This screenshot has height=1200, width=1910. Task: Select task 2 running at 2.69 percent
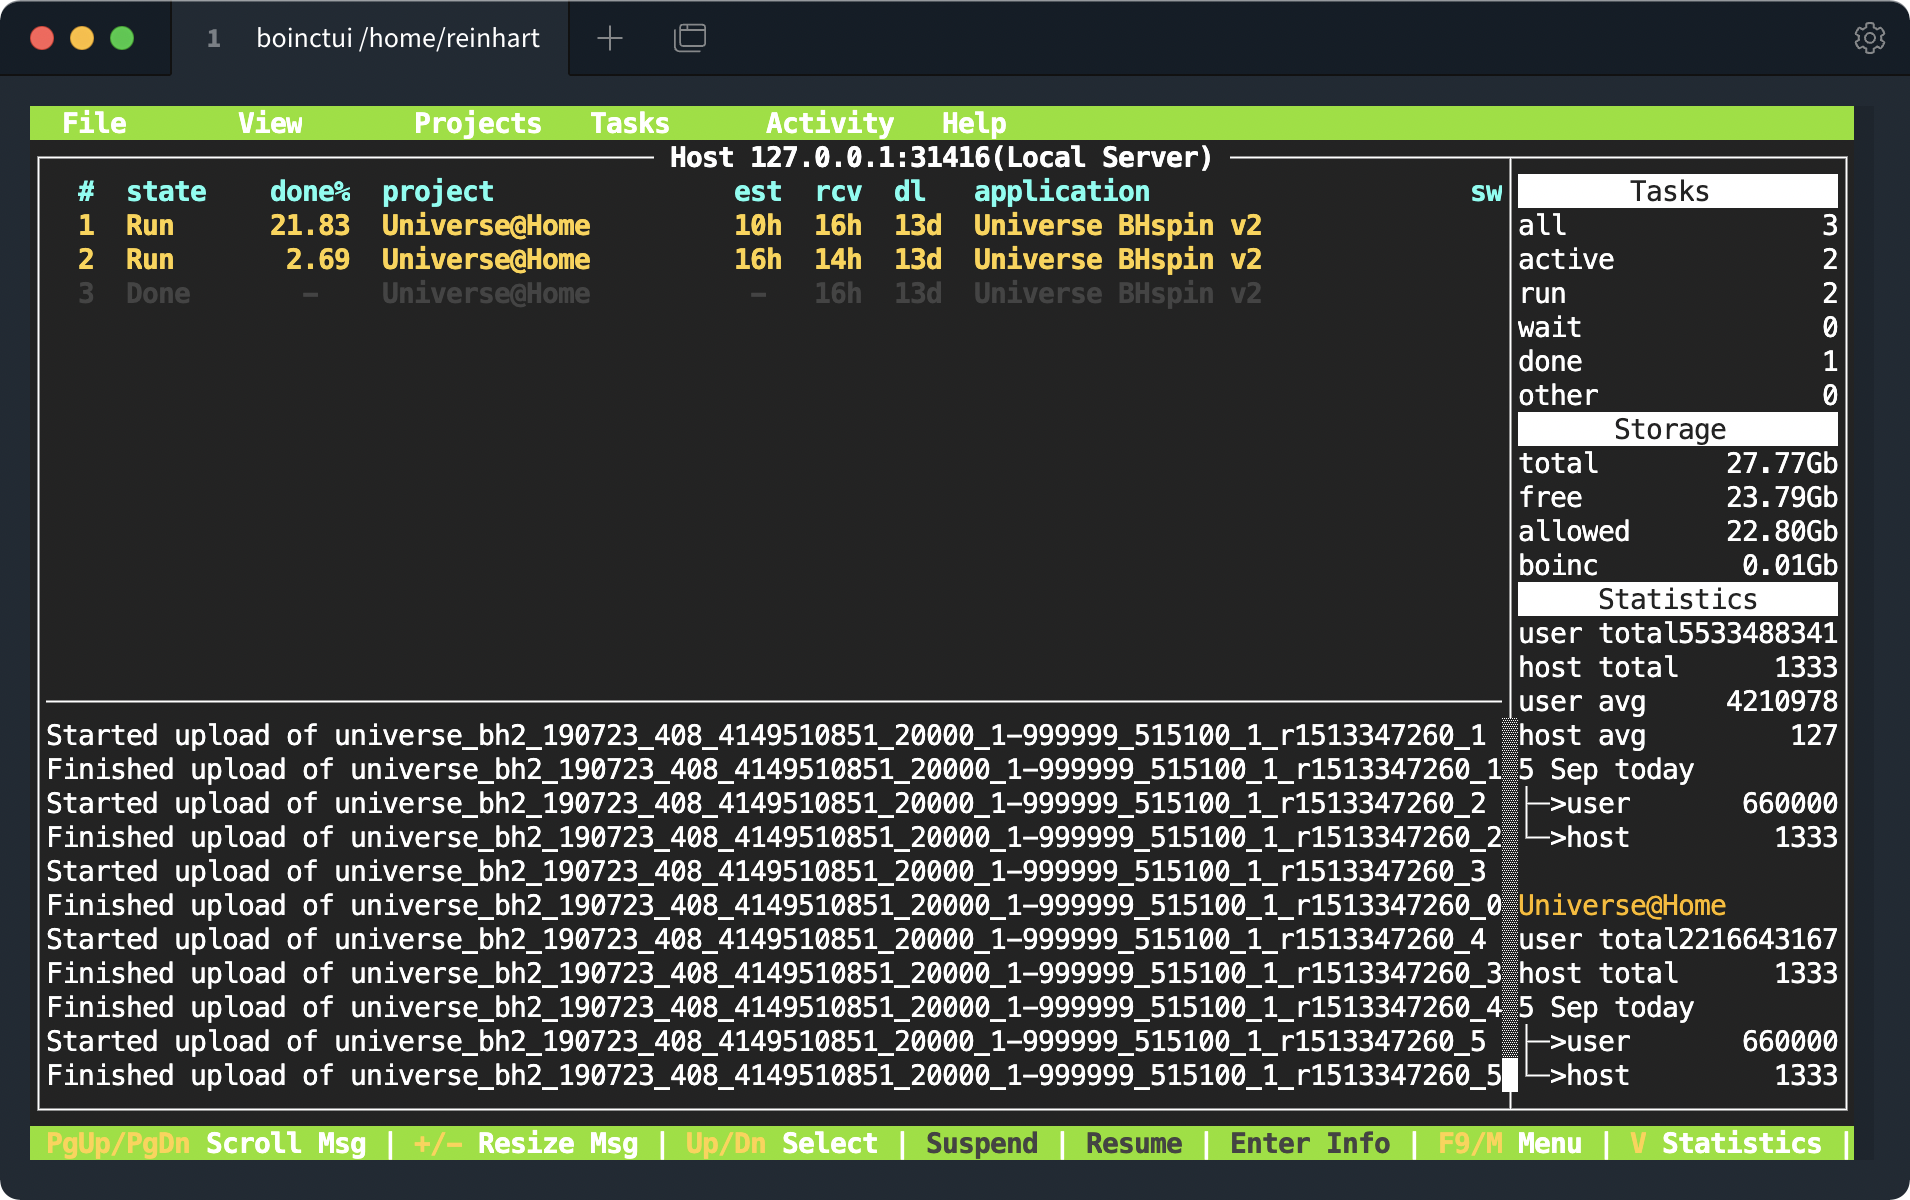[485, 260]
